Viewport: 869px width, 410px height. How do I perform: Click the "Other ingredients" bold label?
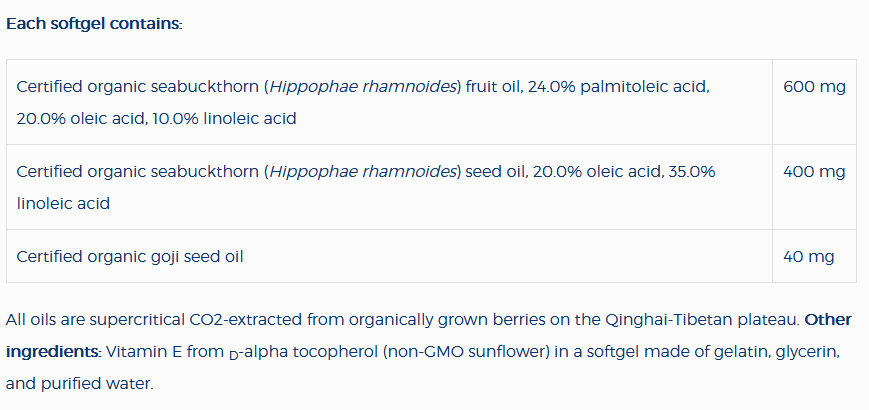point(827,320)
